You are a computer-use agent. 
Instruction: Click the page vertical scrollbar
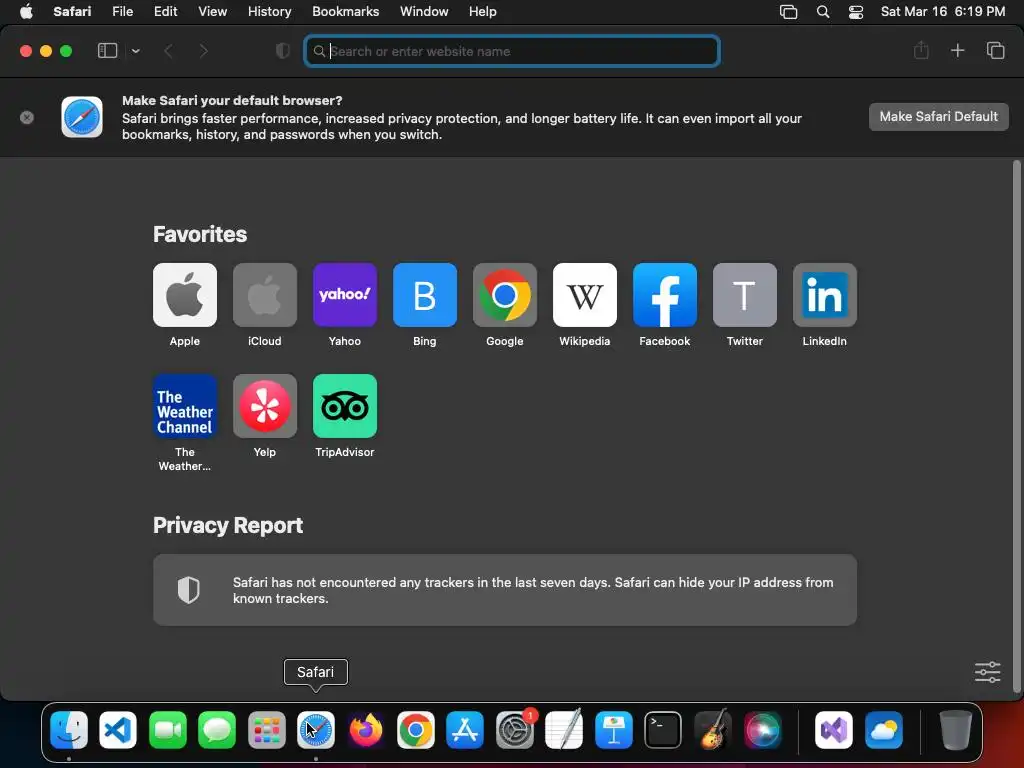(1016, 426)
